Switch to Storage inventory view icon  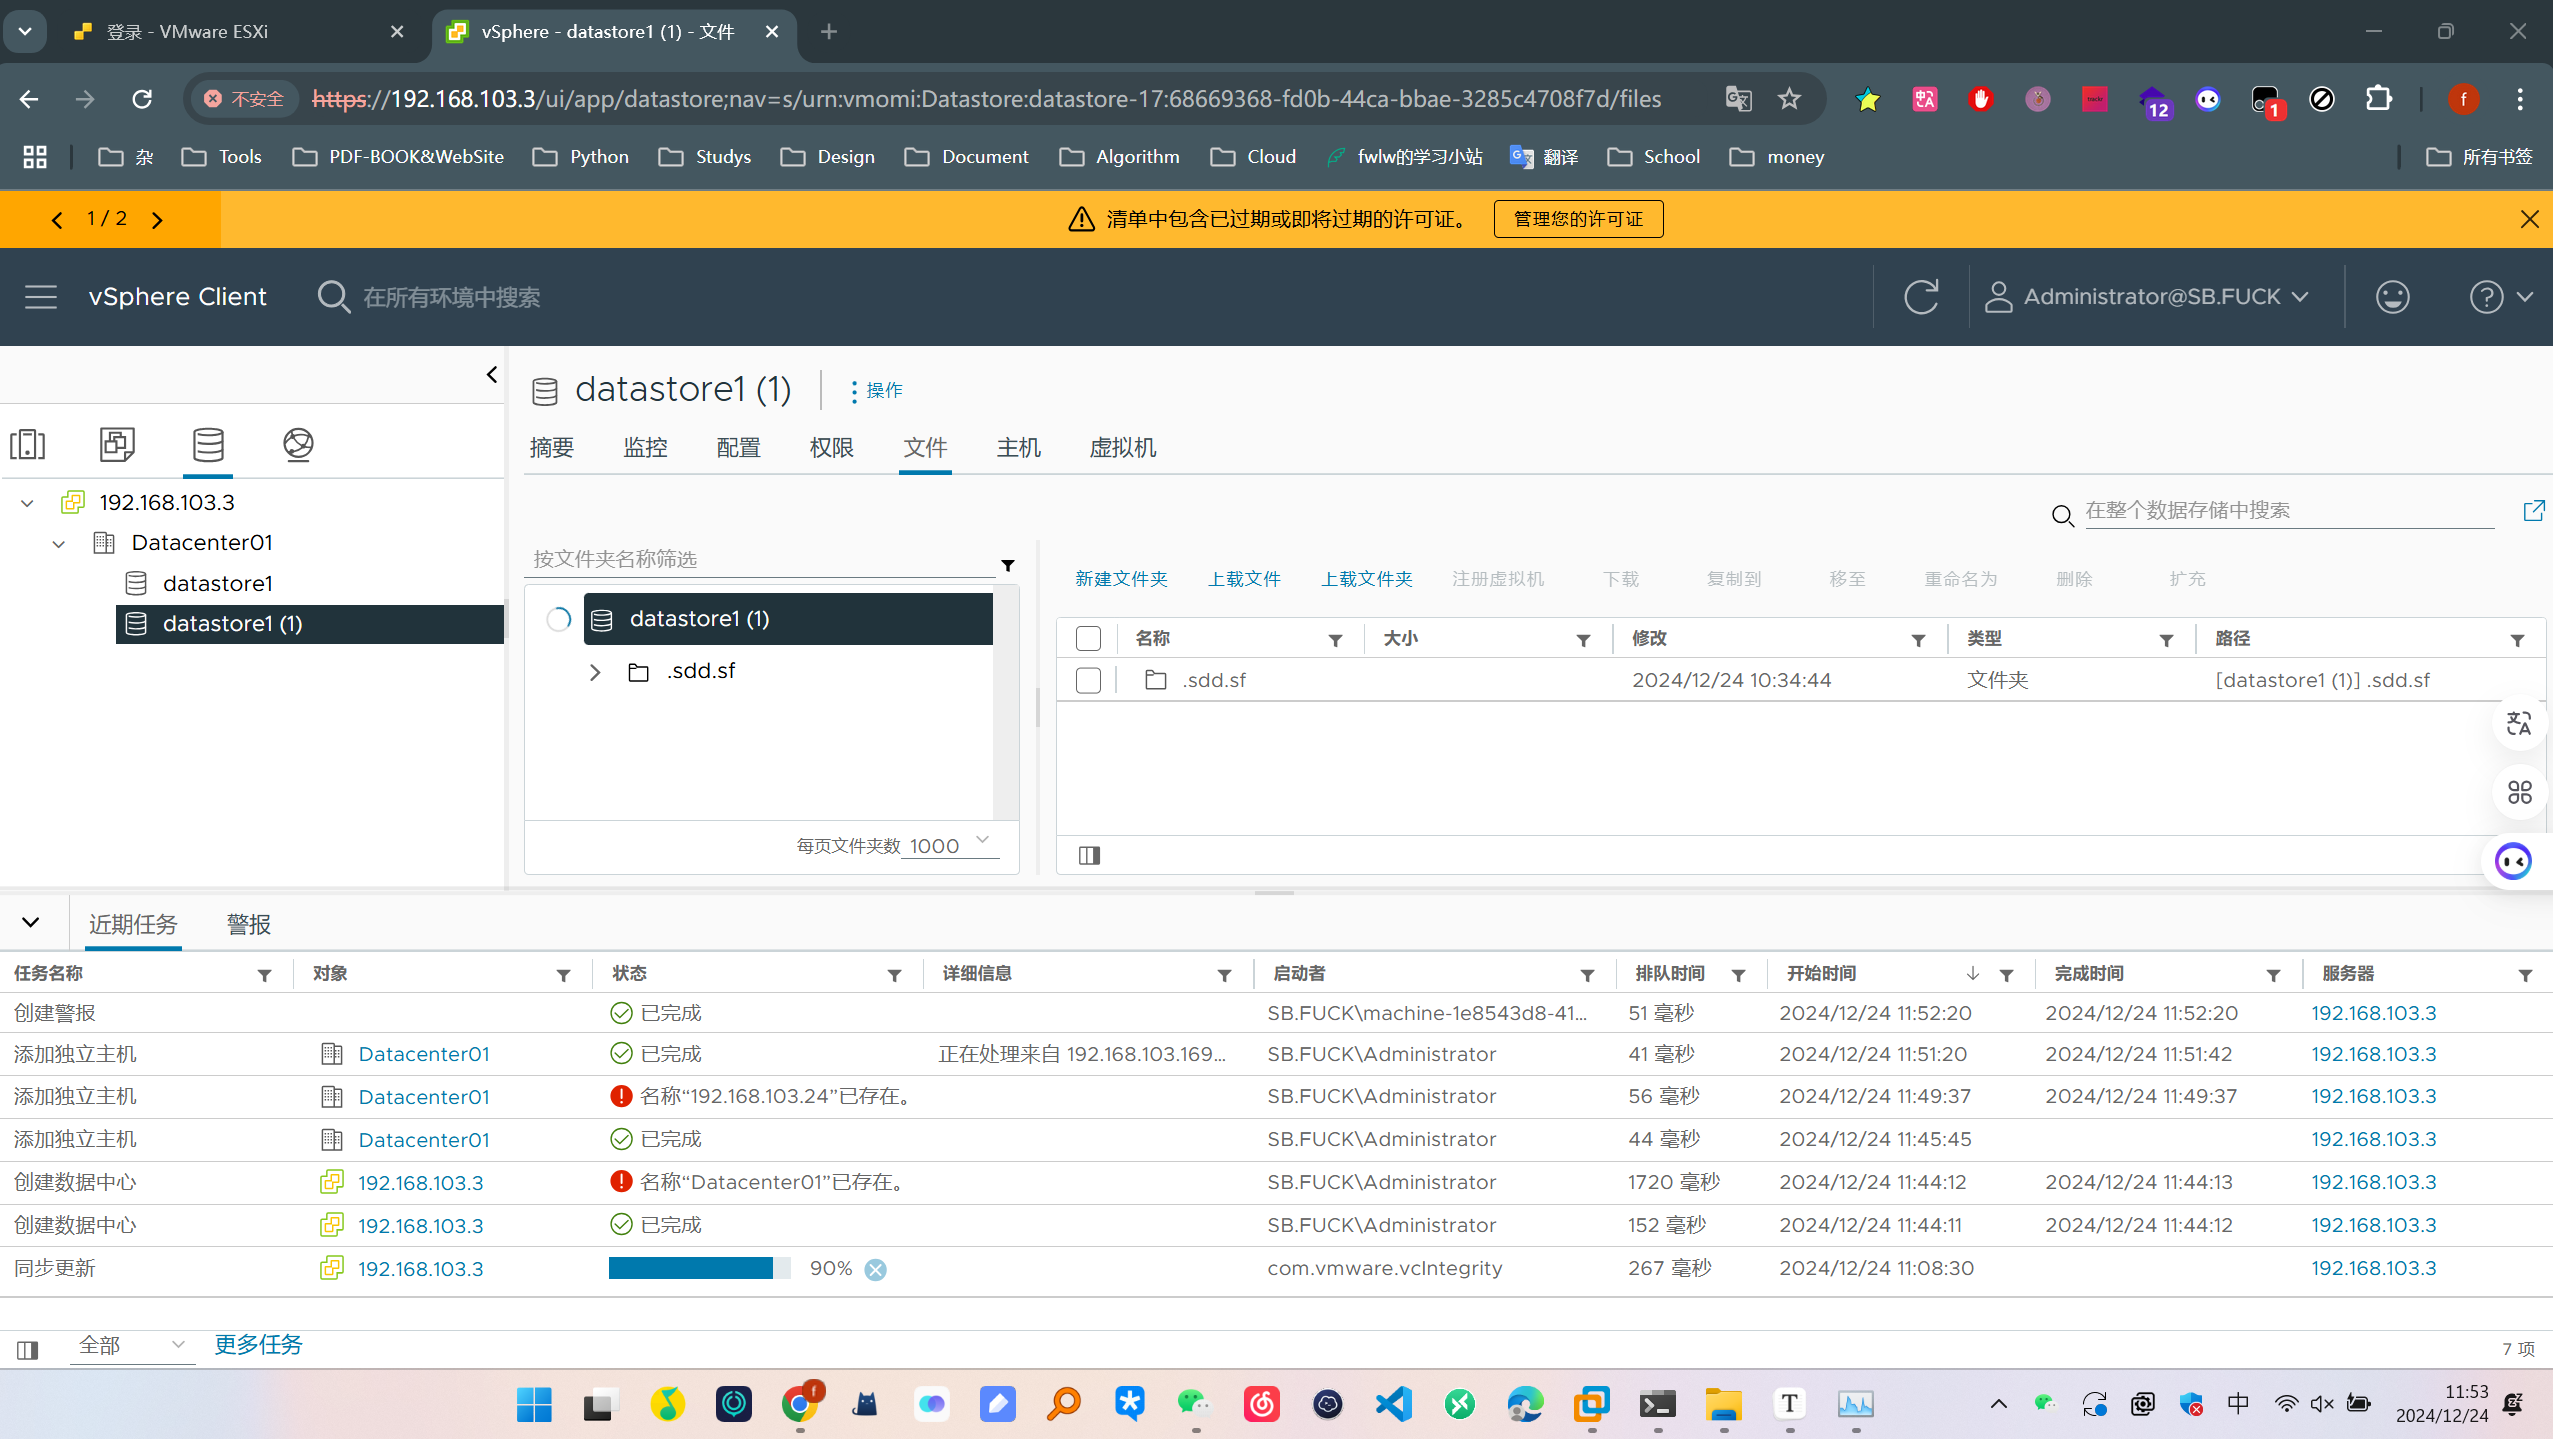tap(208, 444)
